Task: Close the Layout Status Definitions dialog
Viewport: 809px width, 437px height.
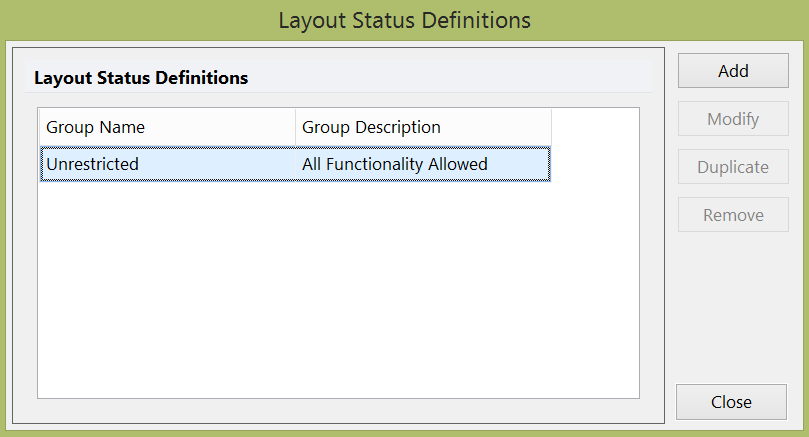Action: (x=731, y=402)
